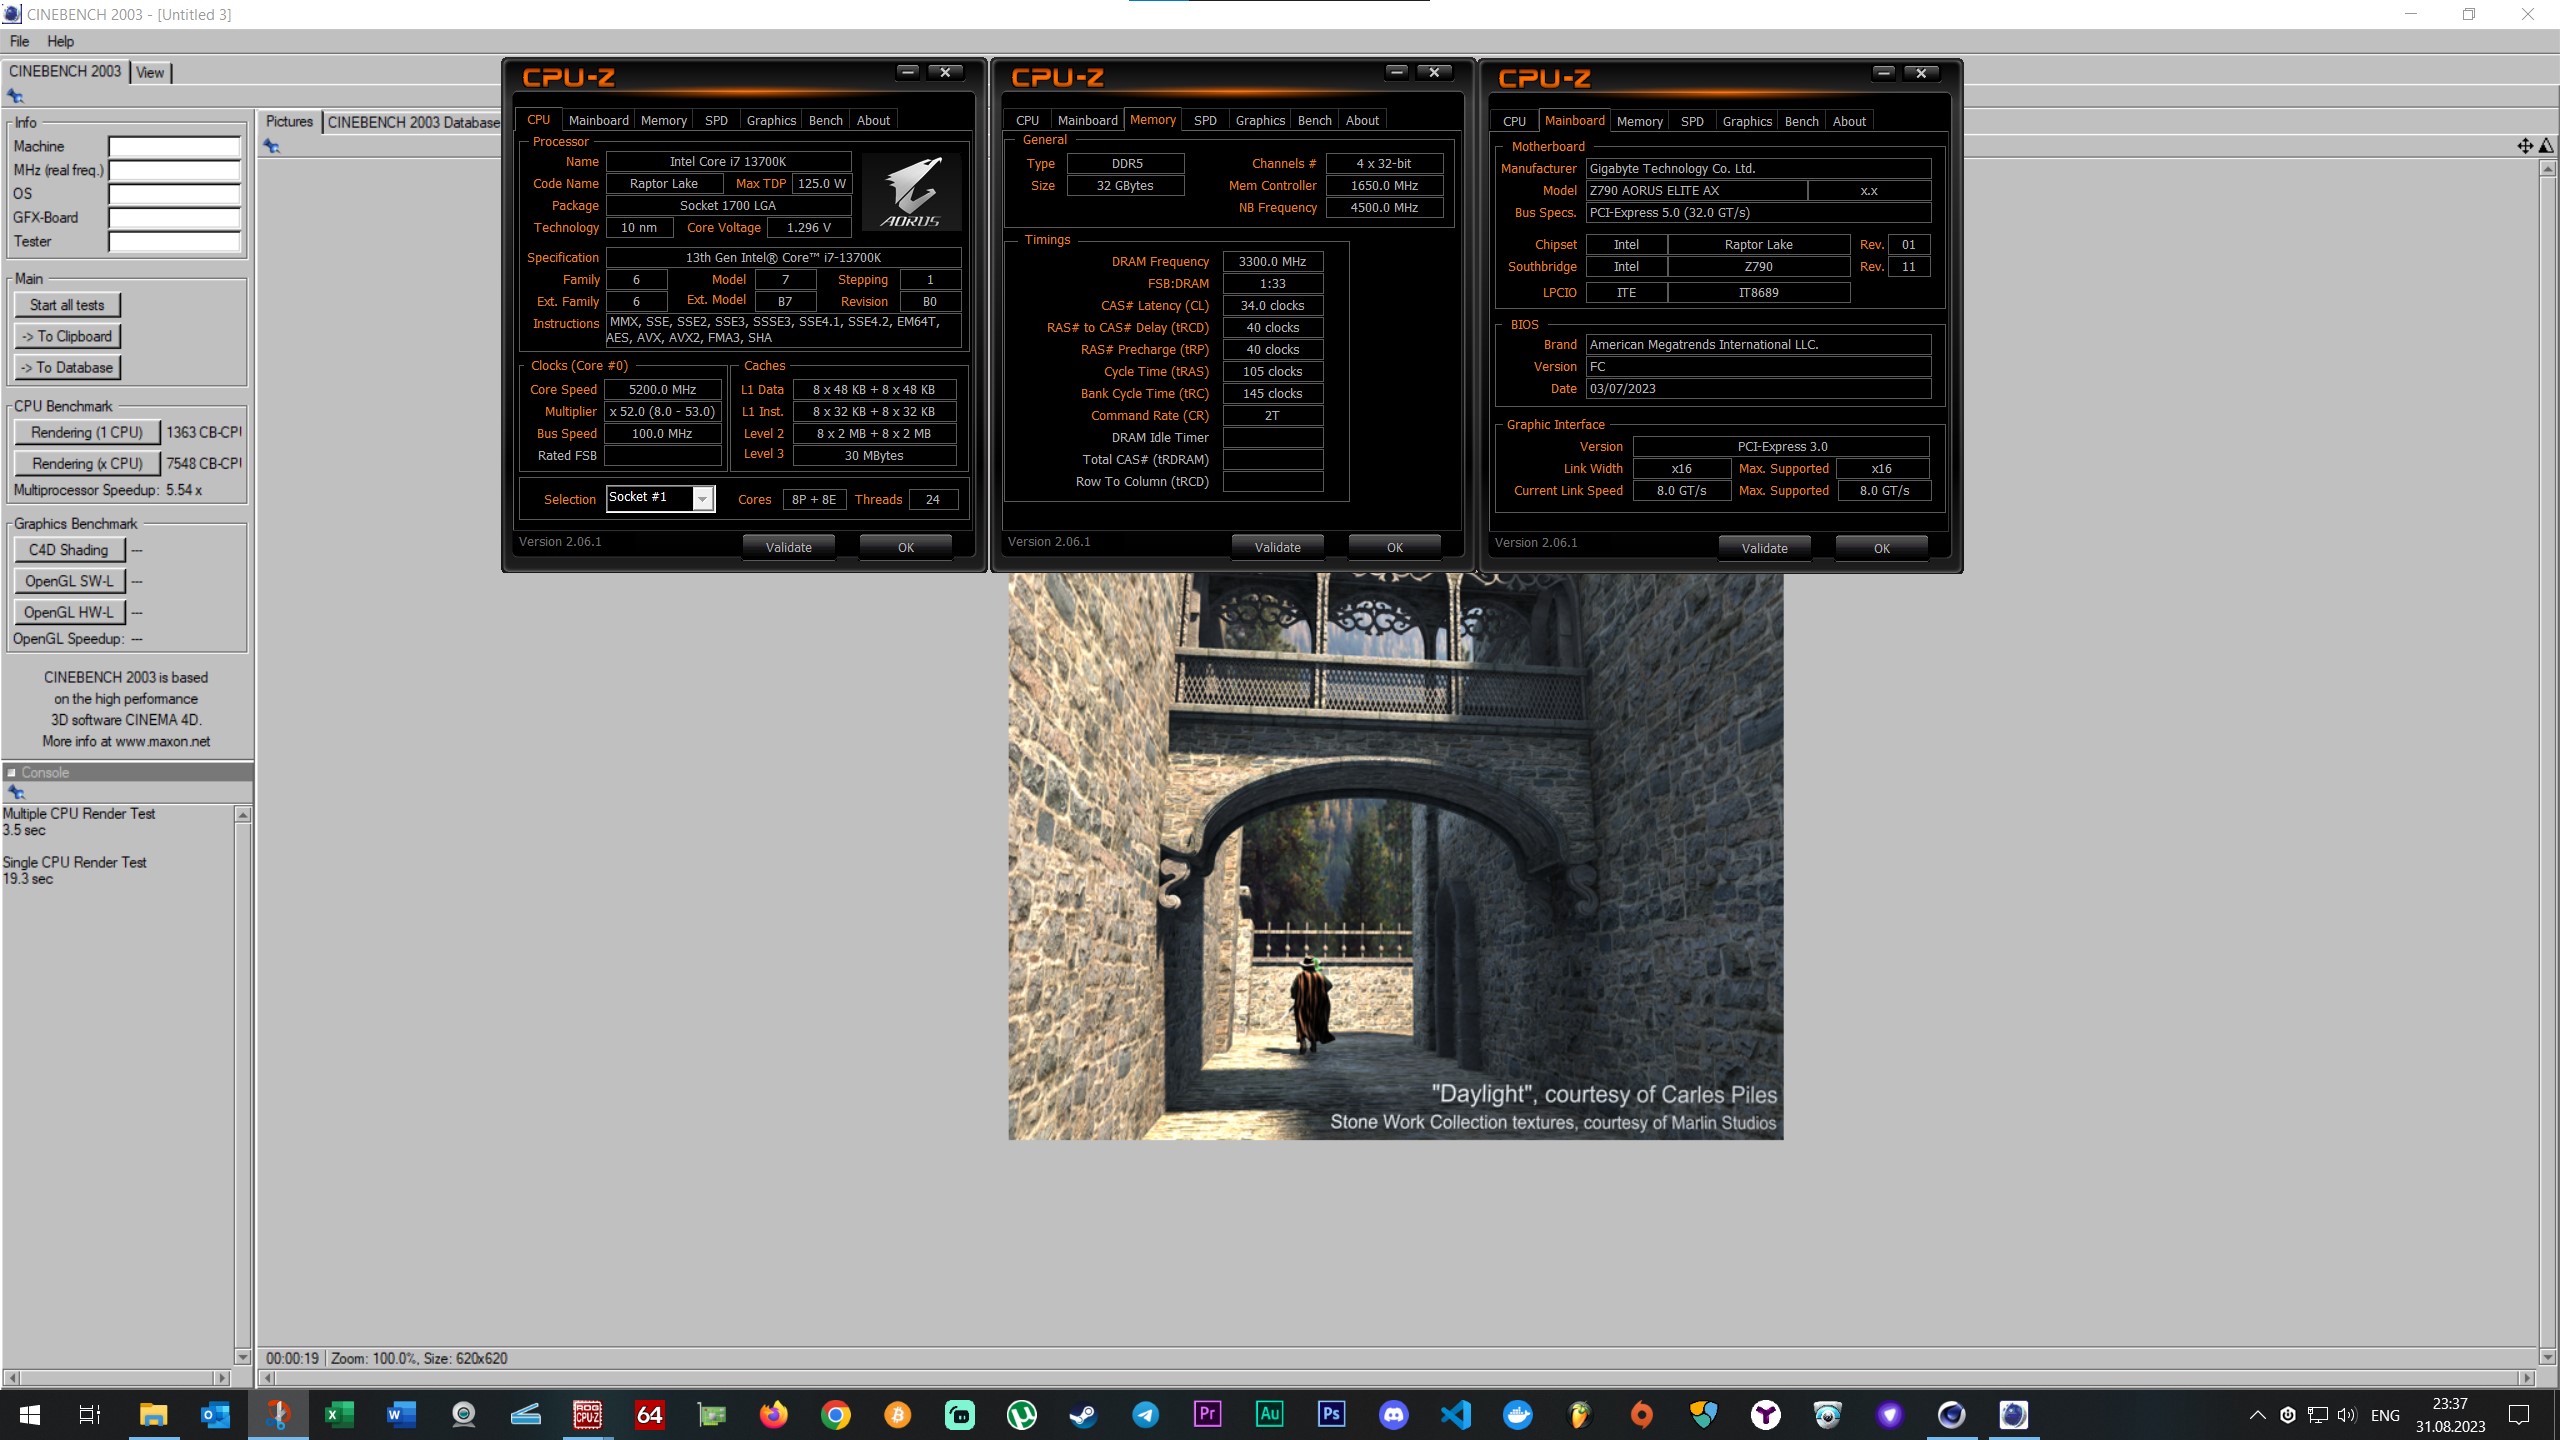The height and width of the screenshot is (1440, 2560).
Task: Launch Outlook from the taskbar
Action: 215,1414
